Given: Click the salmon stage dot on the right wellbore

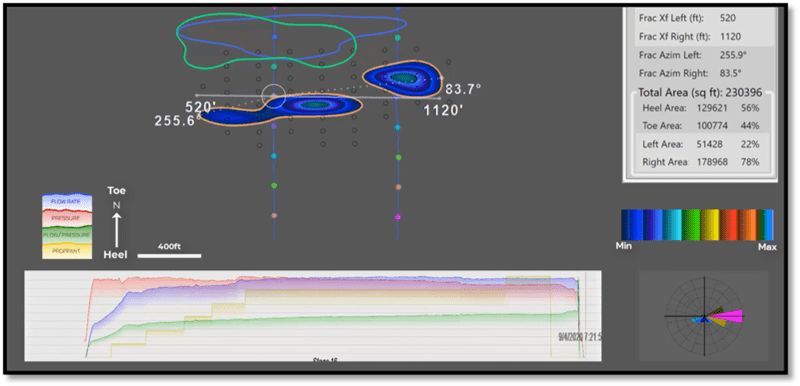Looking at the screenshot, I should click(398, 187).
